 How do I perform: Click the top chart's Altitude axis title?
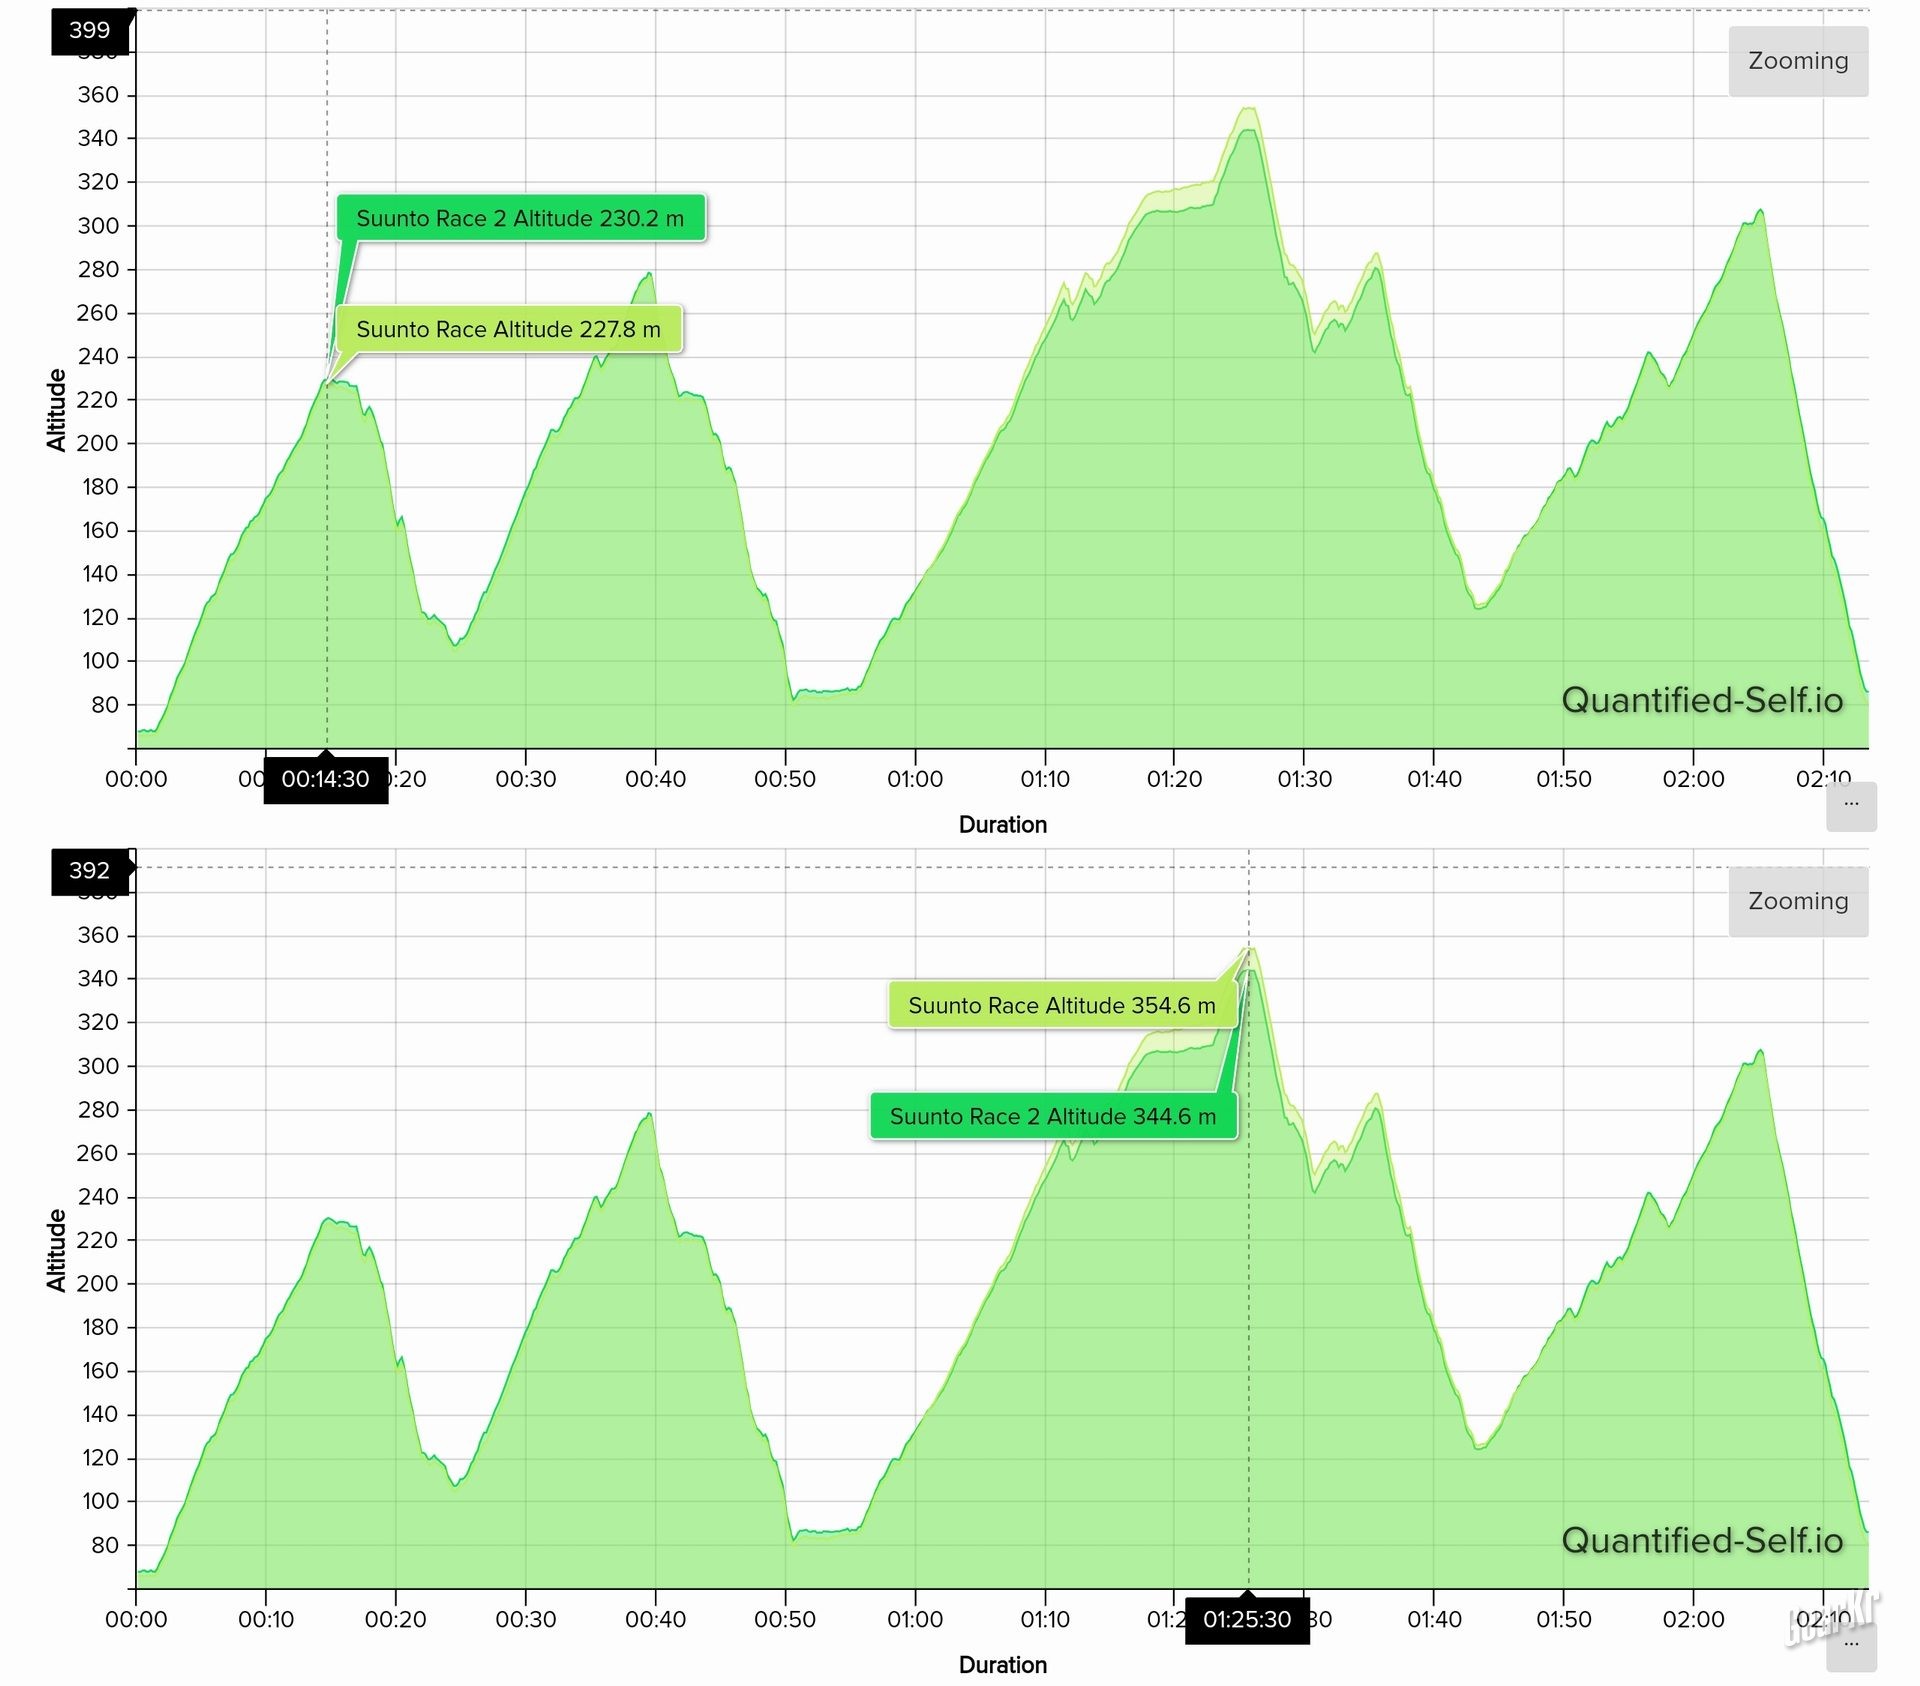(56, 410)
